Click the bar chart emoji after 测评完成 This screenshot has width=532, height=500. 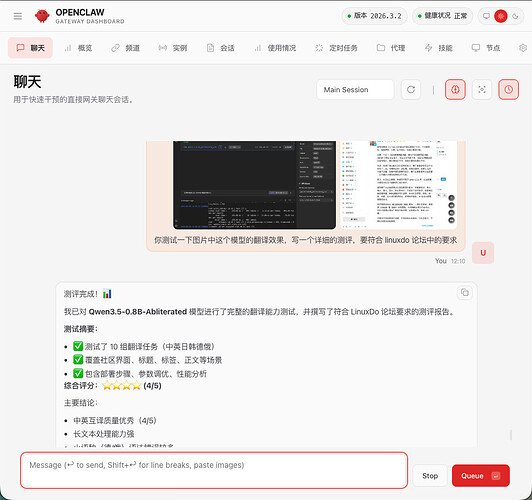[x=107, y=294]
